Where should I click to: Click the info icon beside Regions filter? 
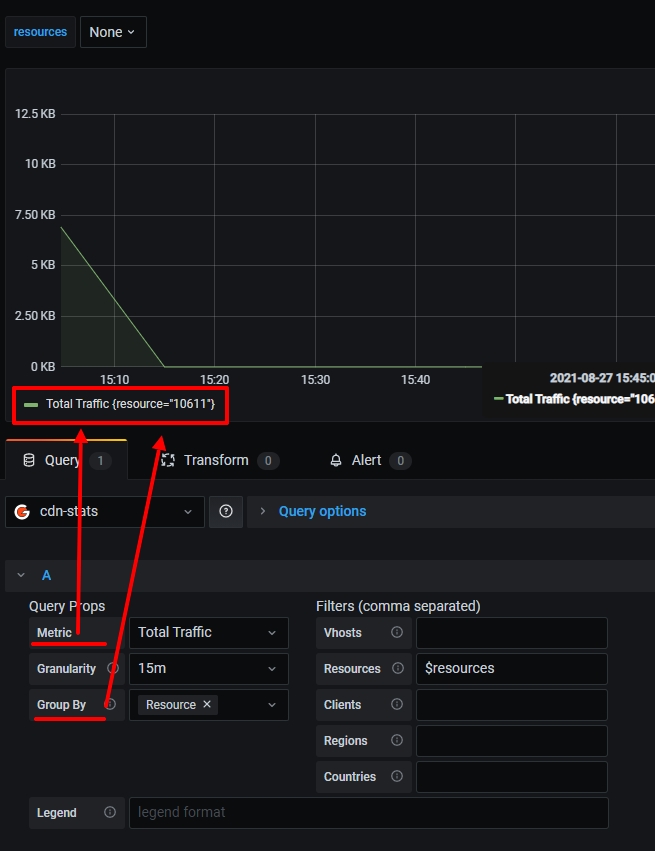pos(397,741)
